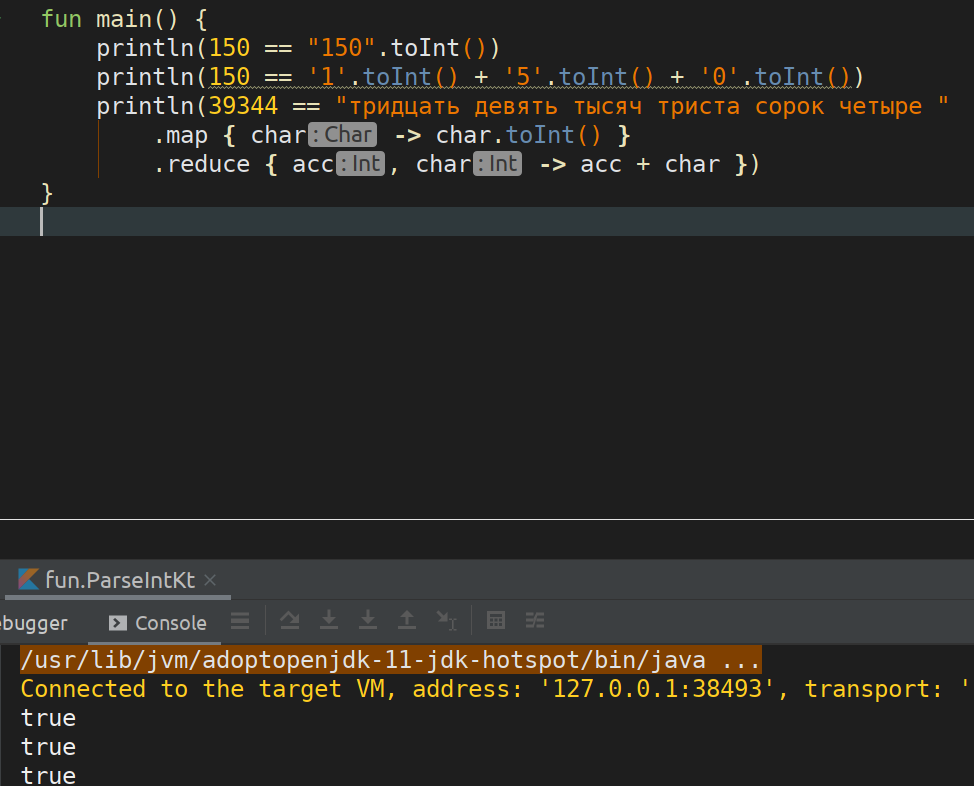Image resolution: width=974 pixels, height=786 pixels.
Task: Click the first toInt call on "150"
Action: coord(425,48)
